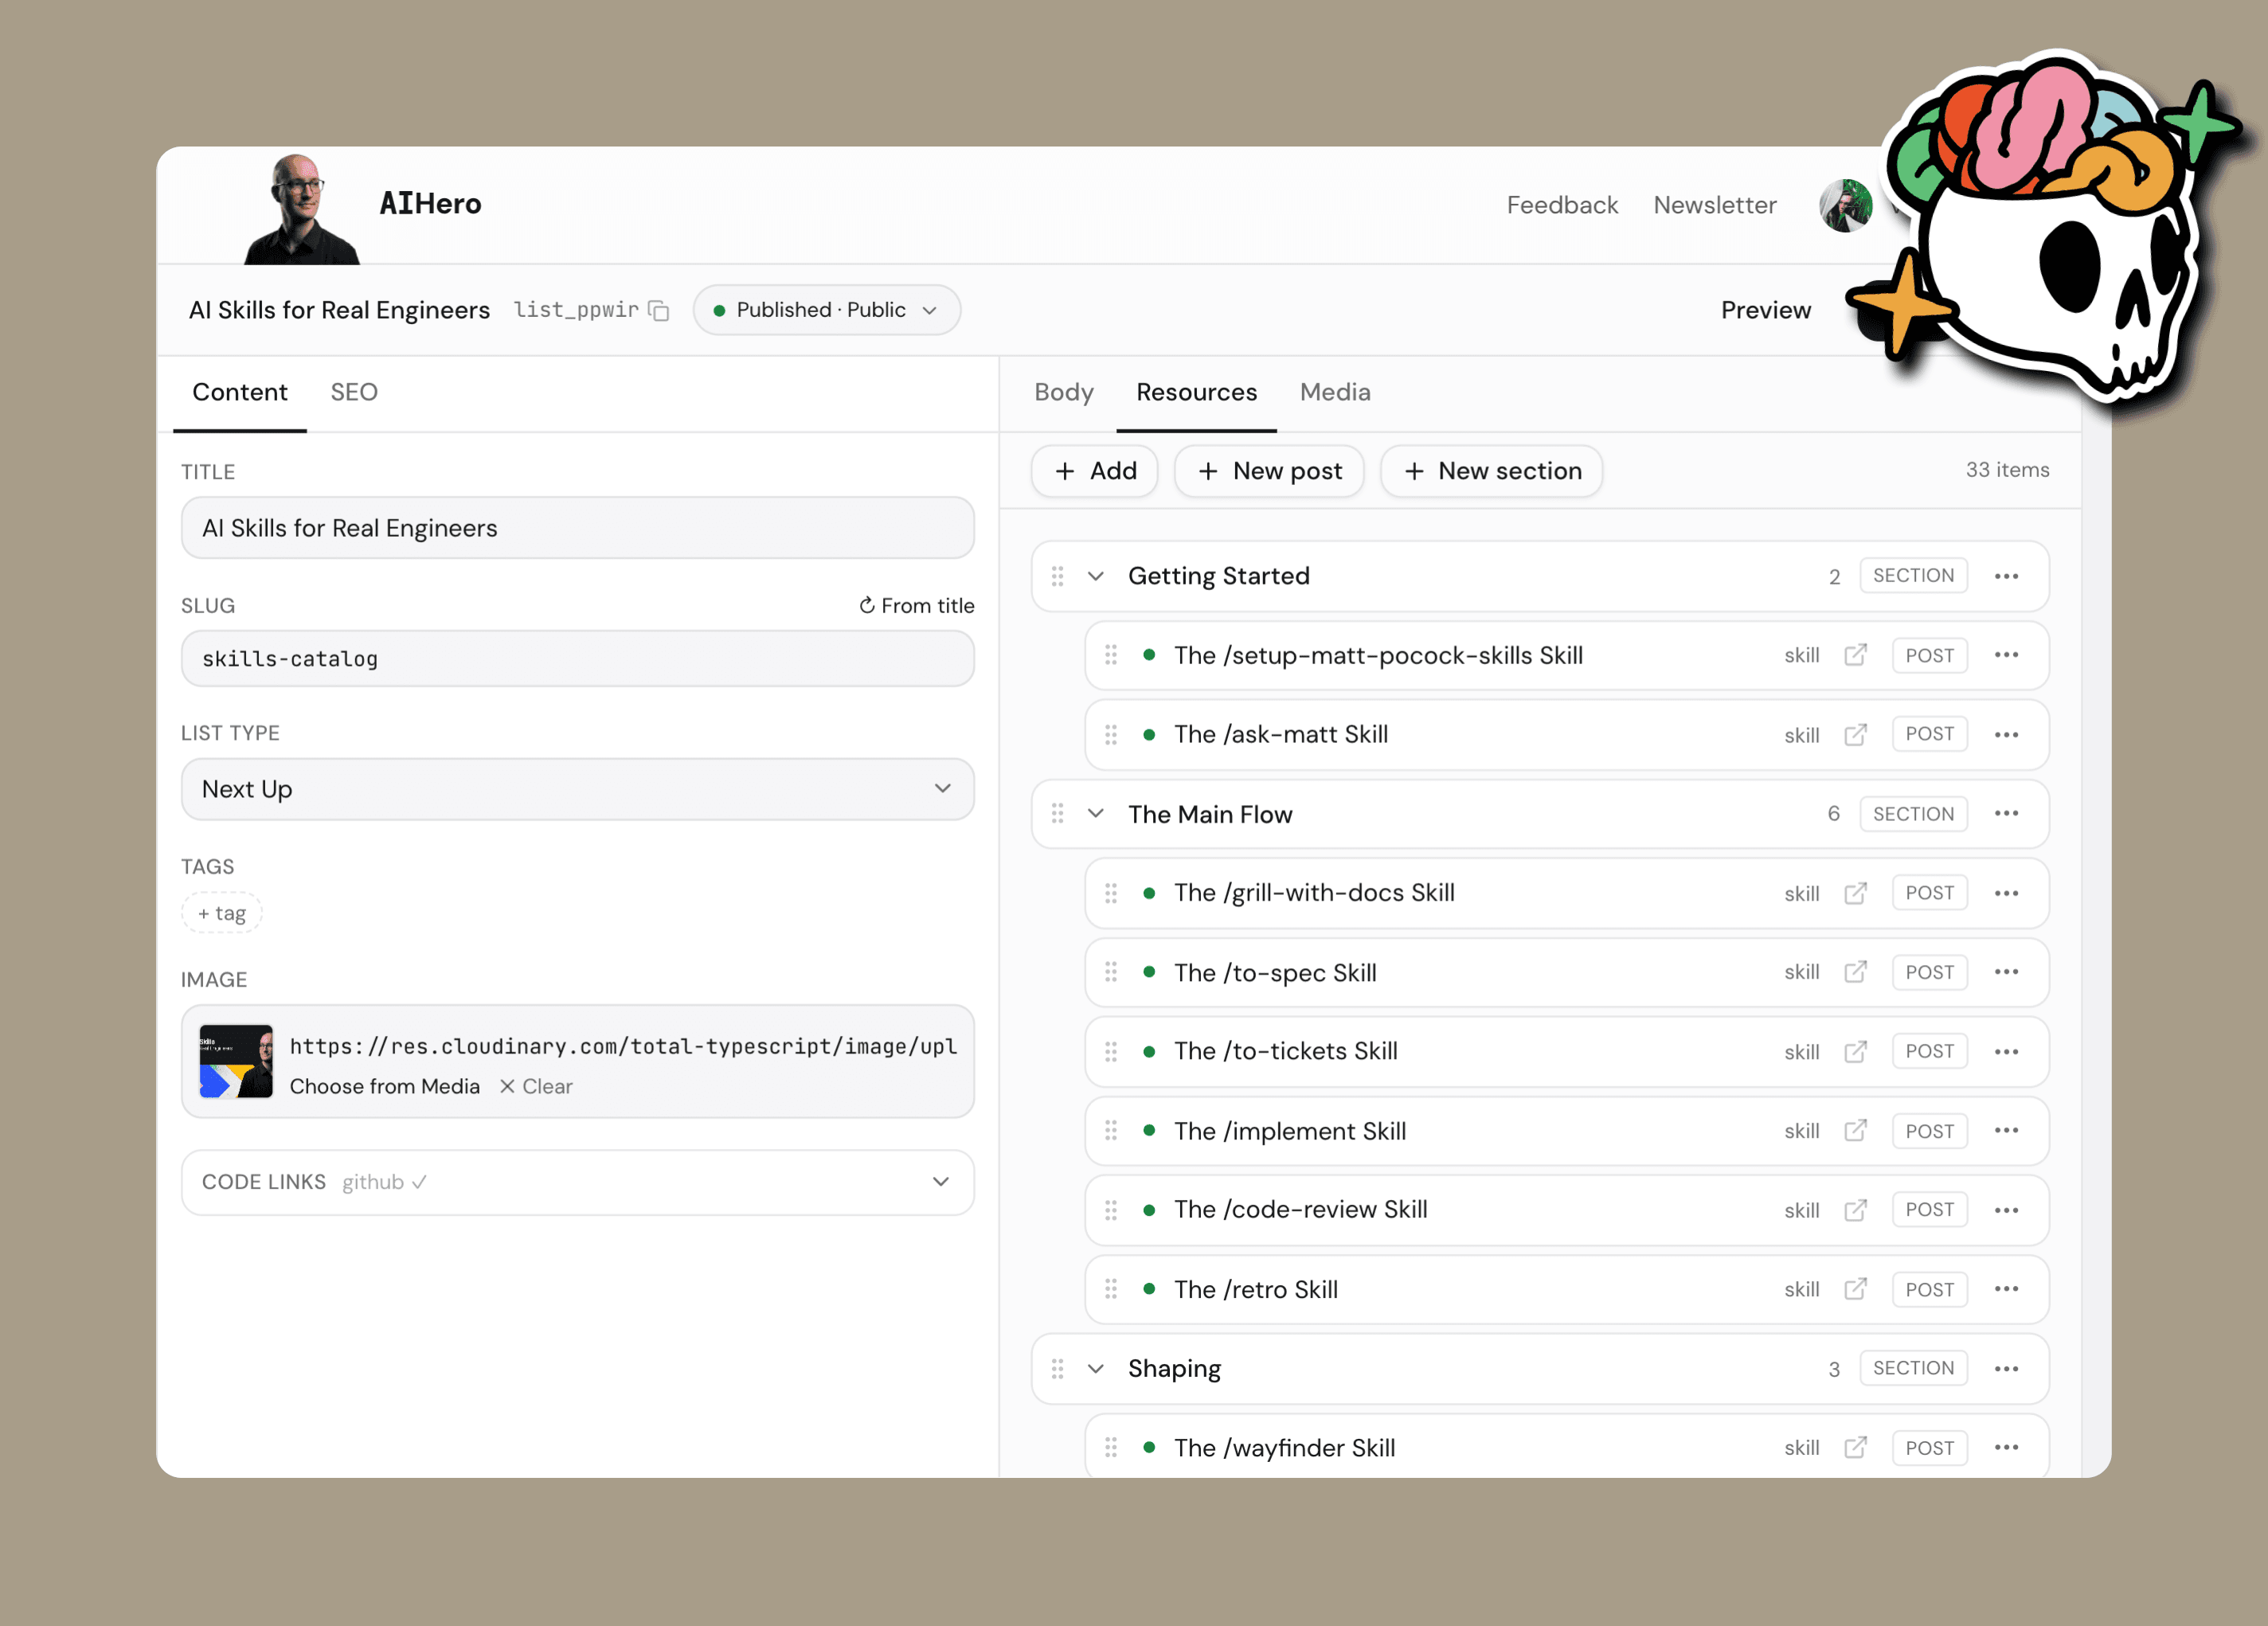Open external link for /ask-matt Skill
This screenshot has height=1626, width=2268.
tap(1855, 735)
